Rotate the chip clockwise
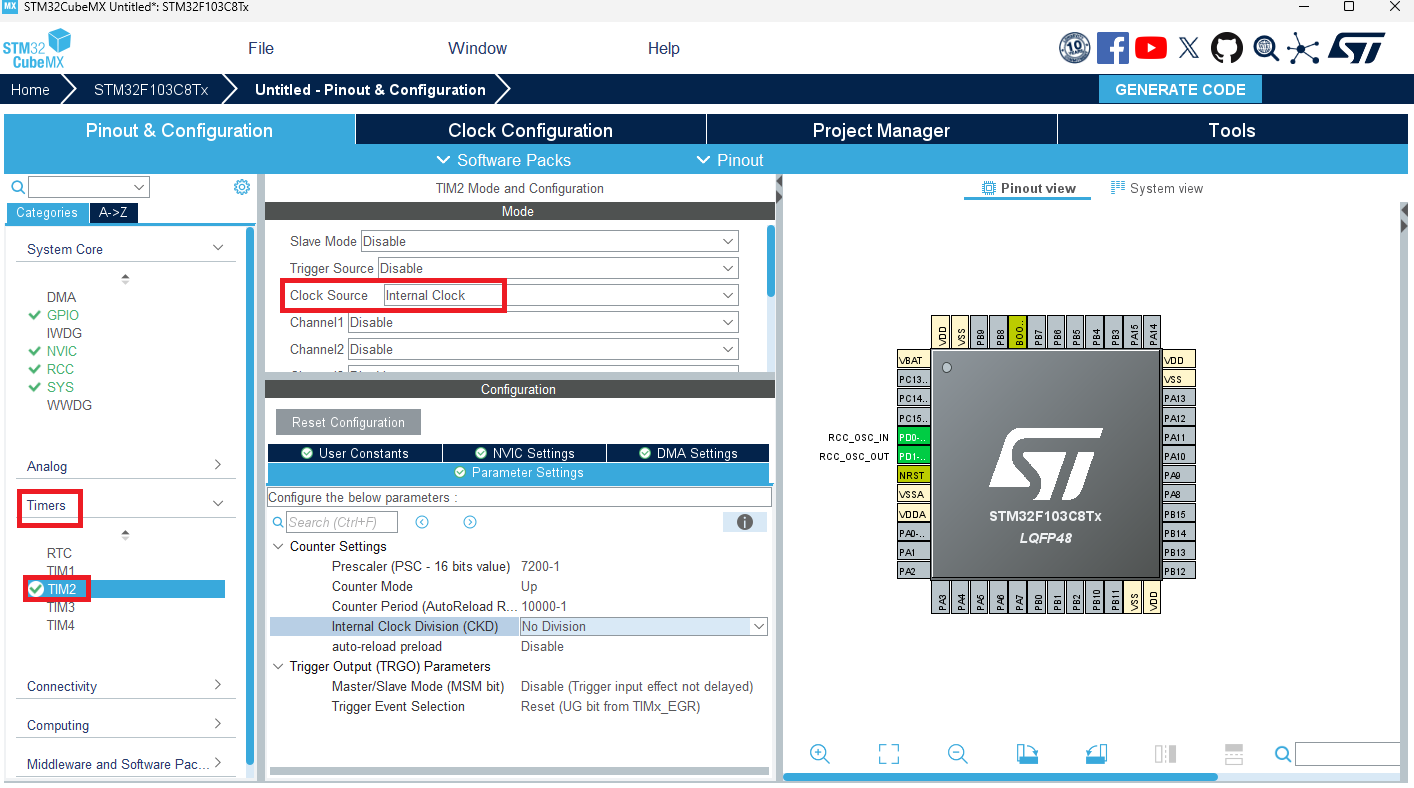The image size is (1414, 788). 1027,754
